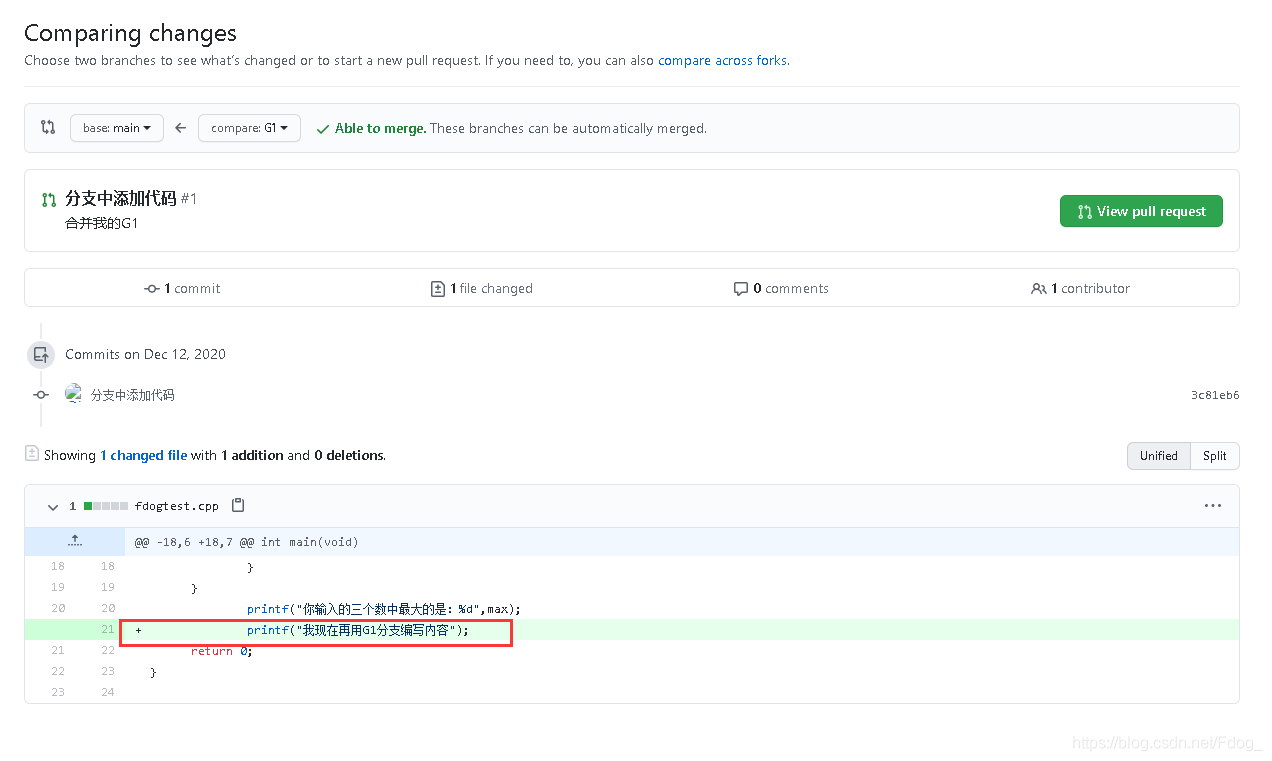The height and width of the screenshot is (761, 1272).
Task: Click the Able to merge status text
Action: tap(380, 128)
